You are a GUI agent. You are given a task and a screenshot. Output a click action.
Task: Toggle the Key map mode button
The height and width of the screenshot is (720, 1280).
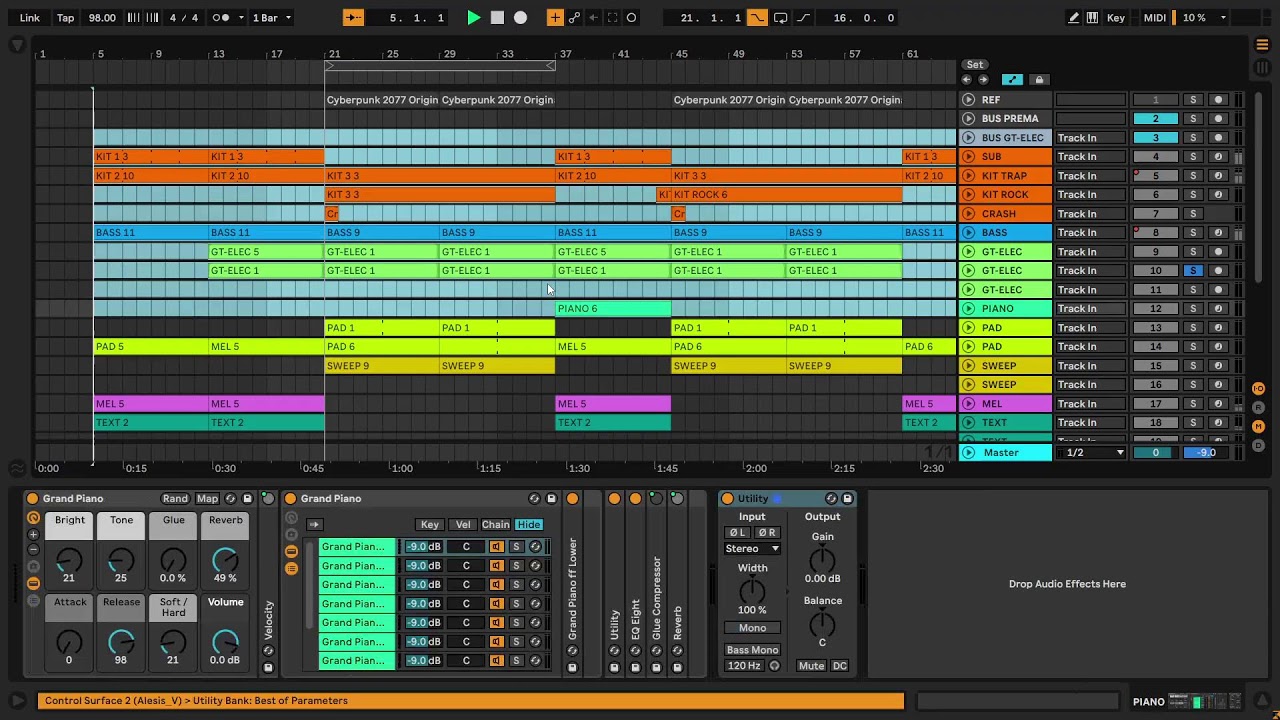[1116, 18]
